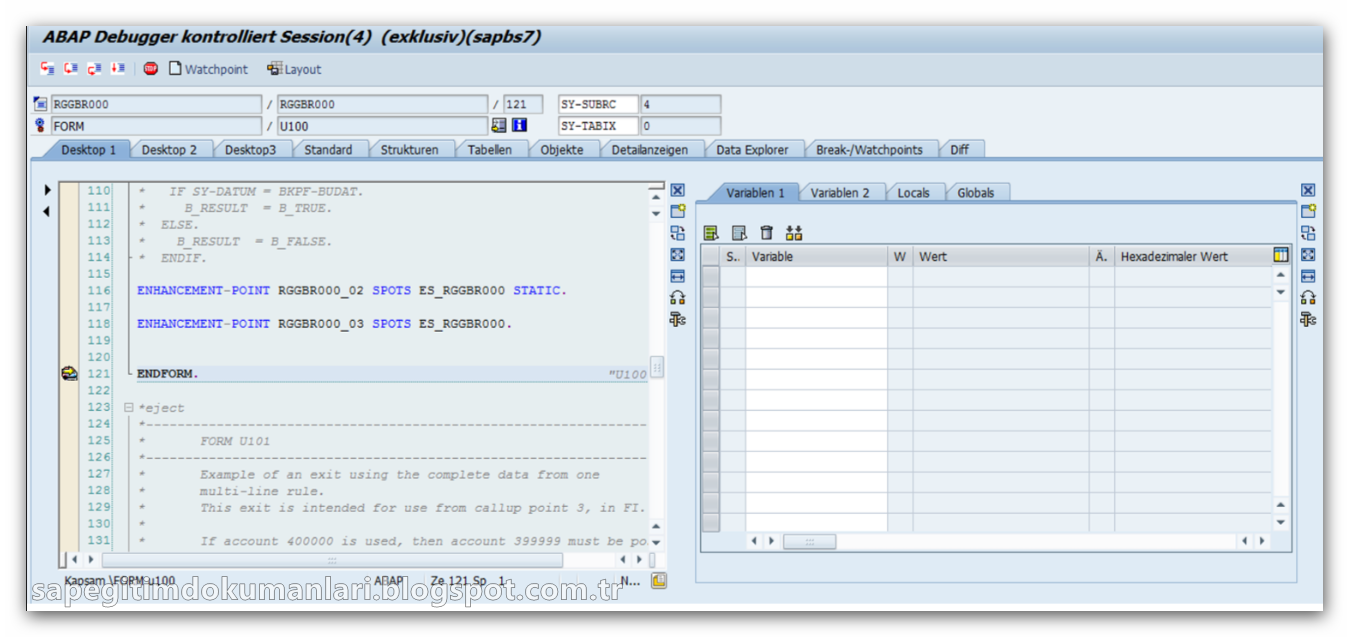Open the column configuration icon in table header

[x=1281, y=256]
